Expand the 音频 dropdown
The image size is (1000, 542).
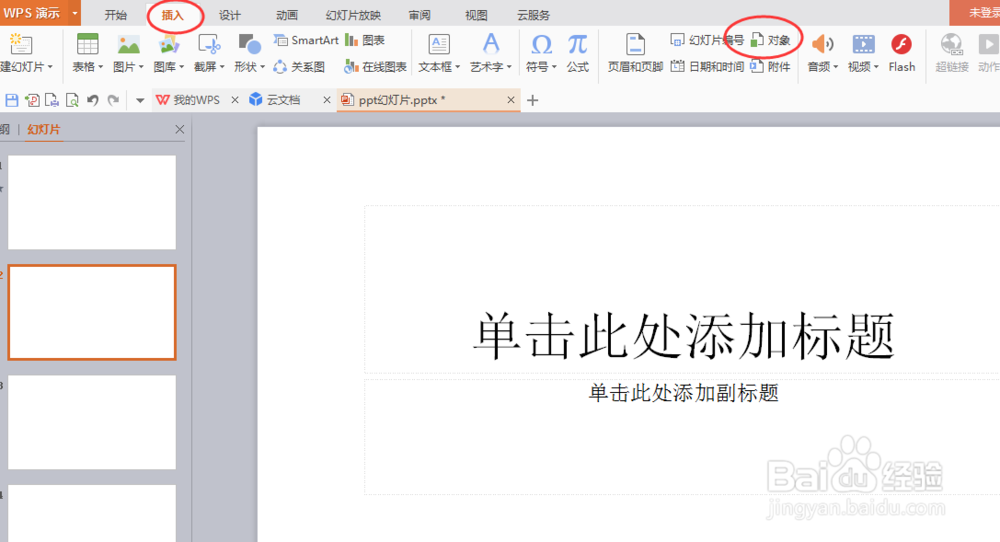coord(835,66)
